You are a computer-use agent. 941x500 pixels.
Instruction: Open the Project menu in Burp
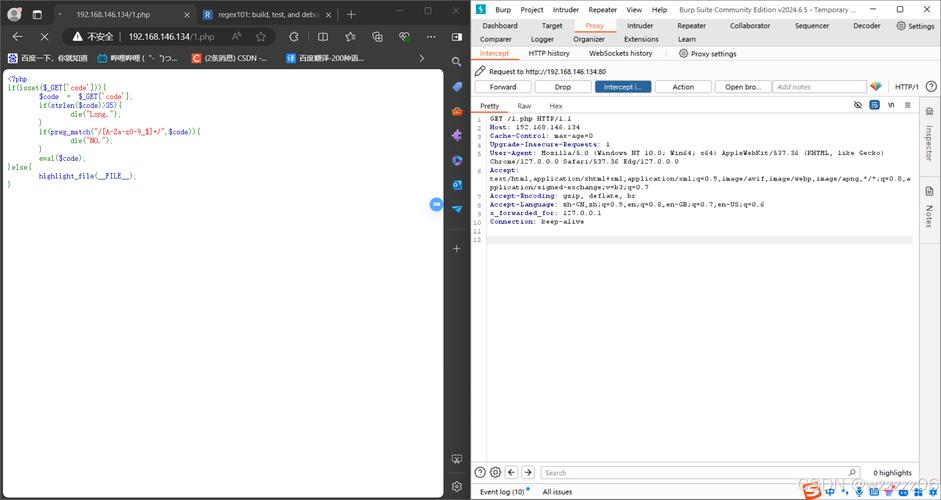pos(532,10)
